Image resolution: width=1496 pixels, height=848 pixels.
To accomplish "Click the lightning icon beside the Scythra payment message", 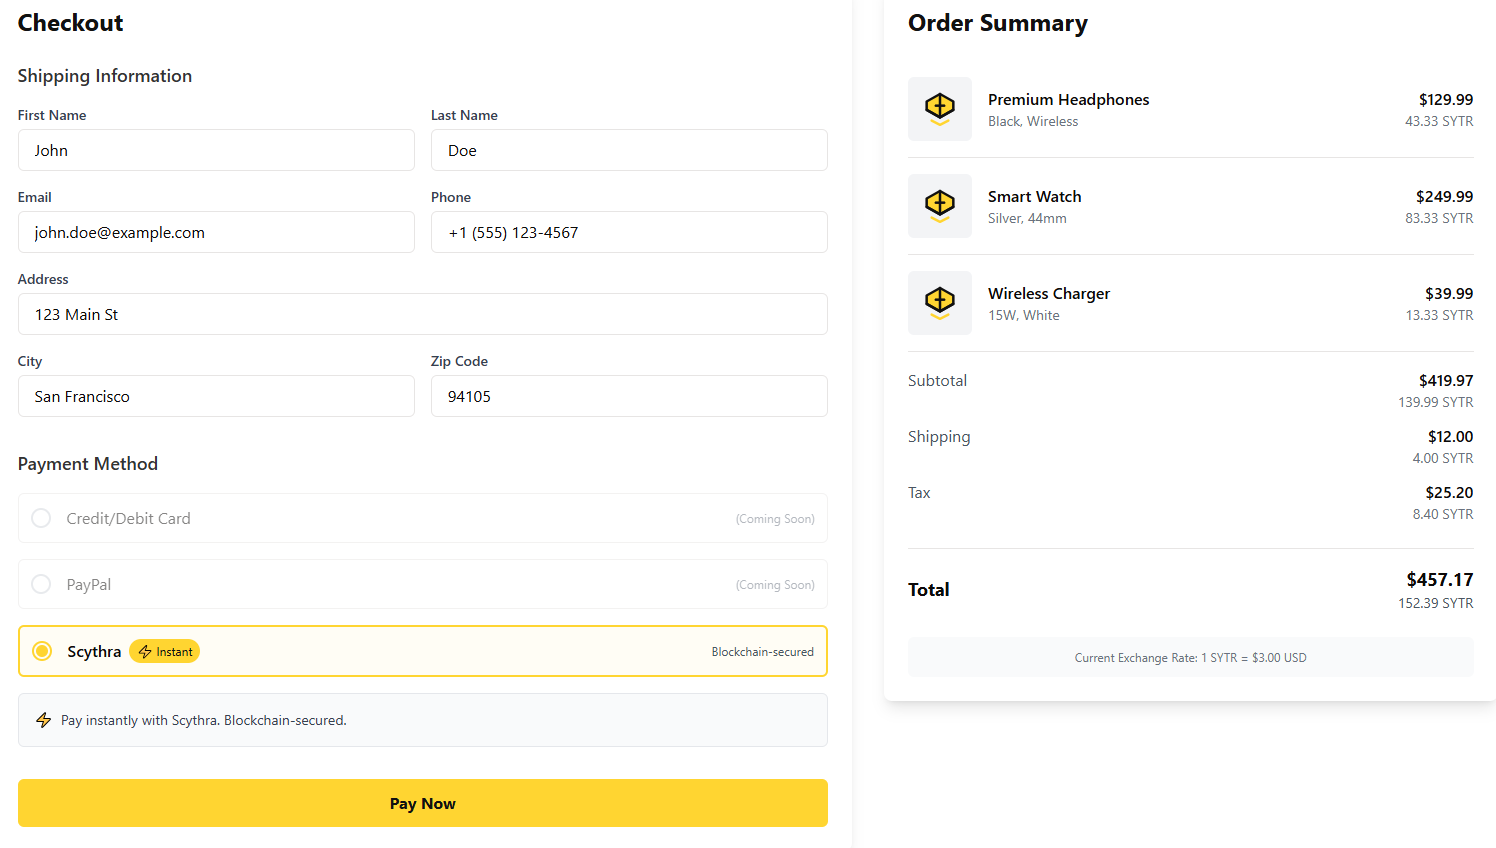I will tap(43, 719).
